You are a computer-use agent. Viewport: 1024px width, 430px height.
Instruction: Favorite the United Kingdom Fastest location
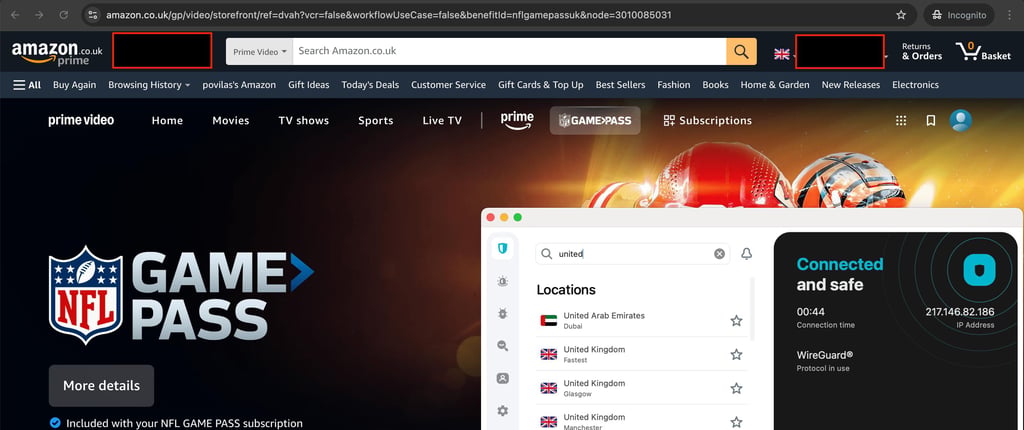point(736,354)
